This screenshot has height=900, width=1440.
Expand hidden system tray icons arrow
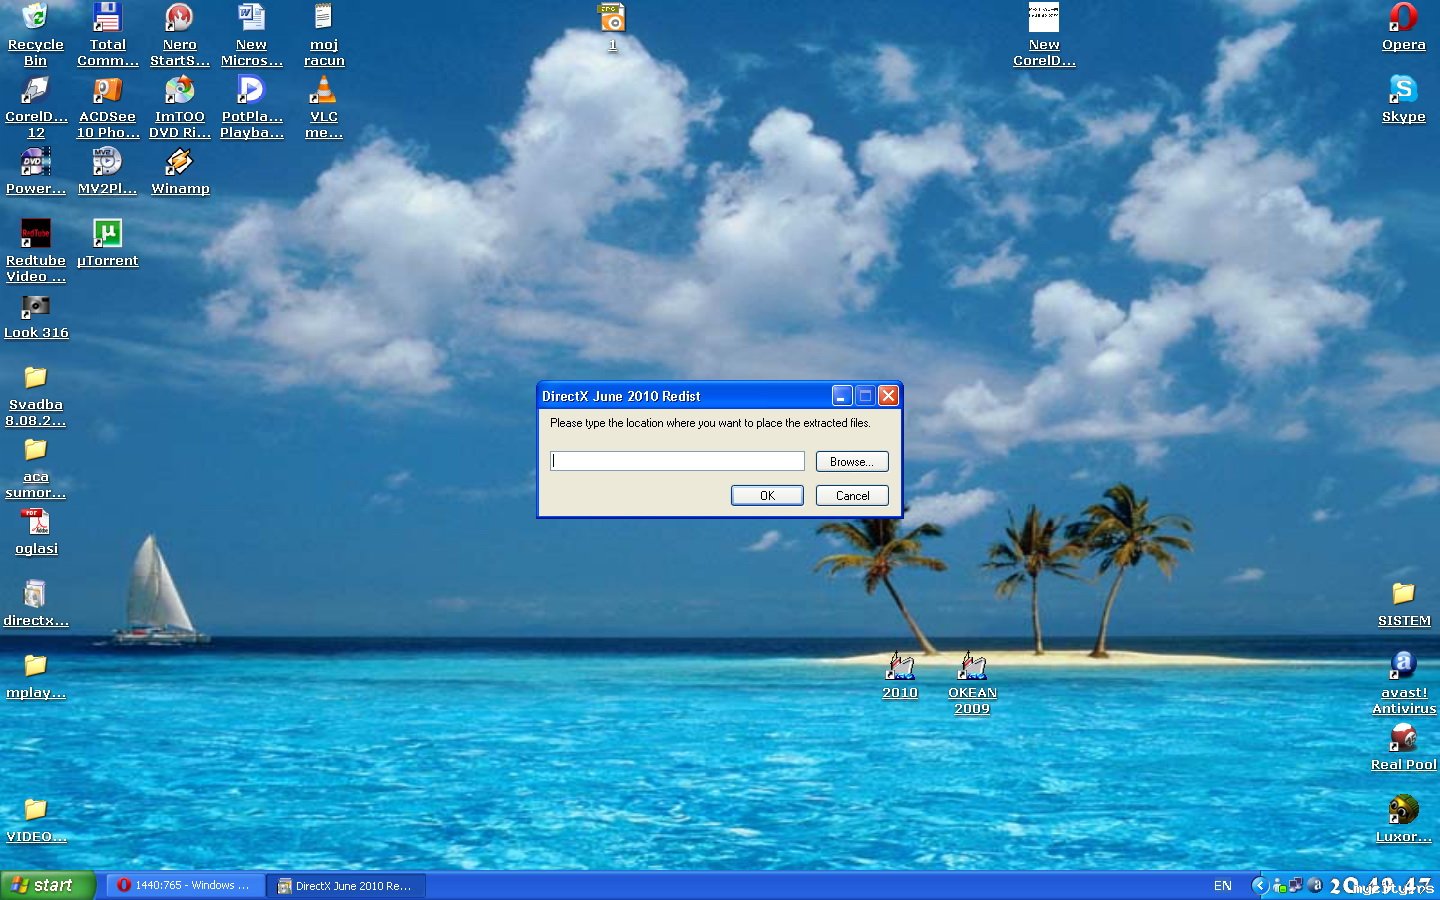pos(1260,885)
